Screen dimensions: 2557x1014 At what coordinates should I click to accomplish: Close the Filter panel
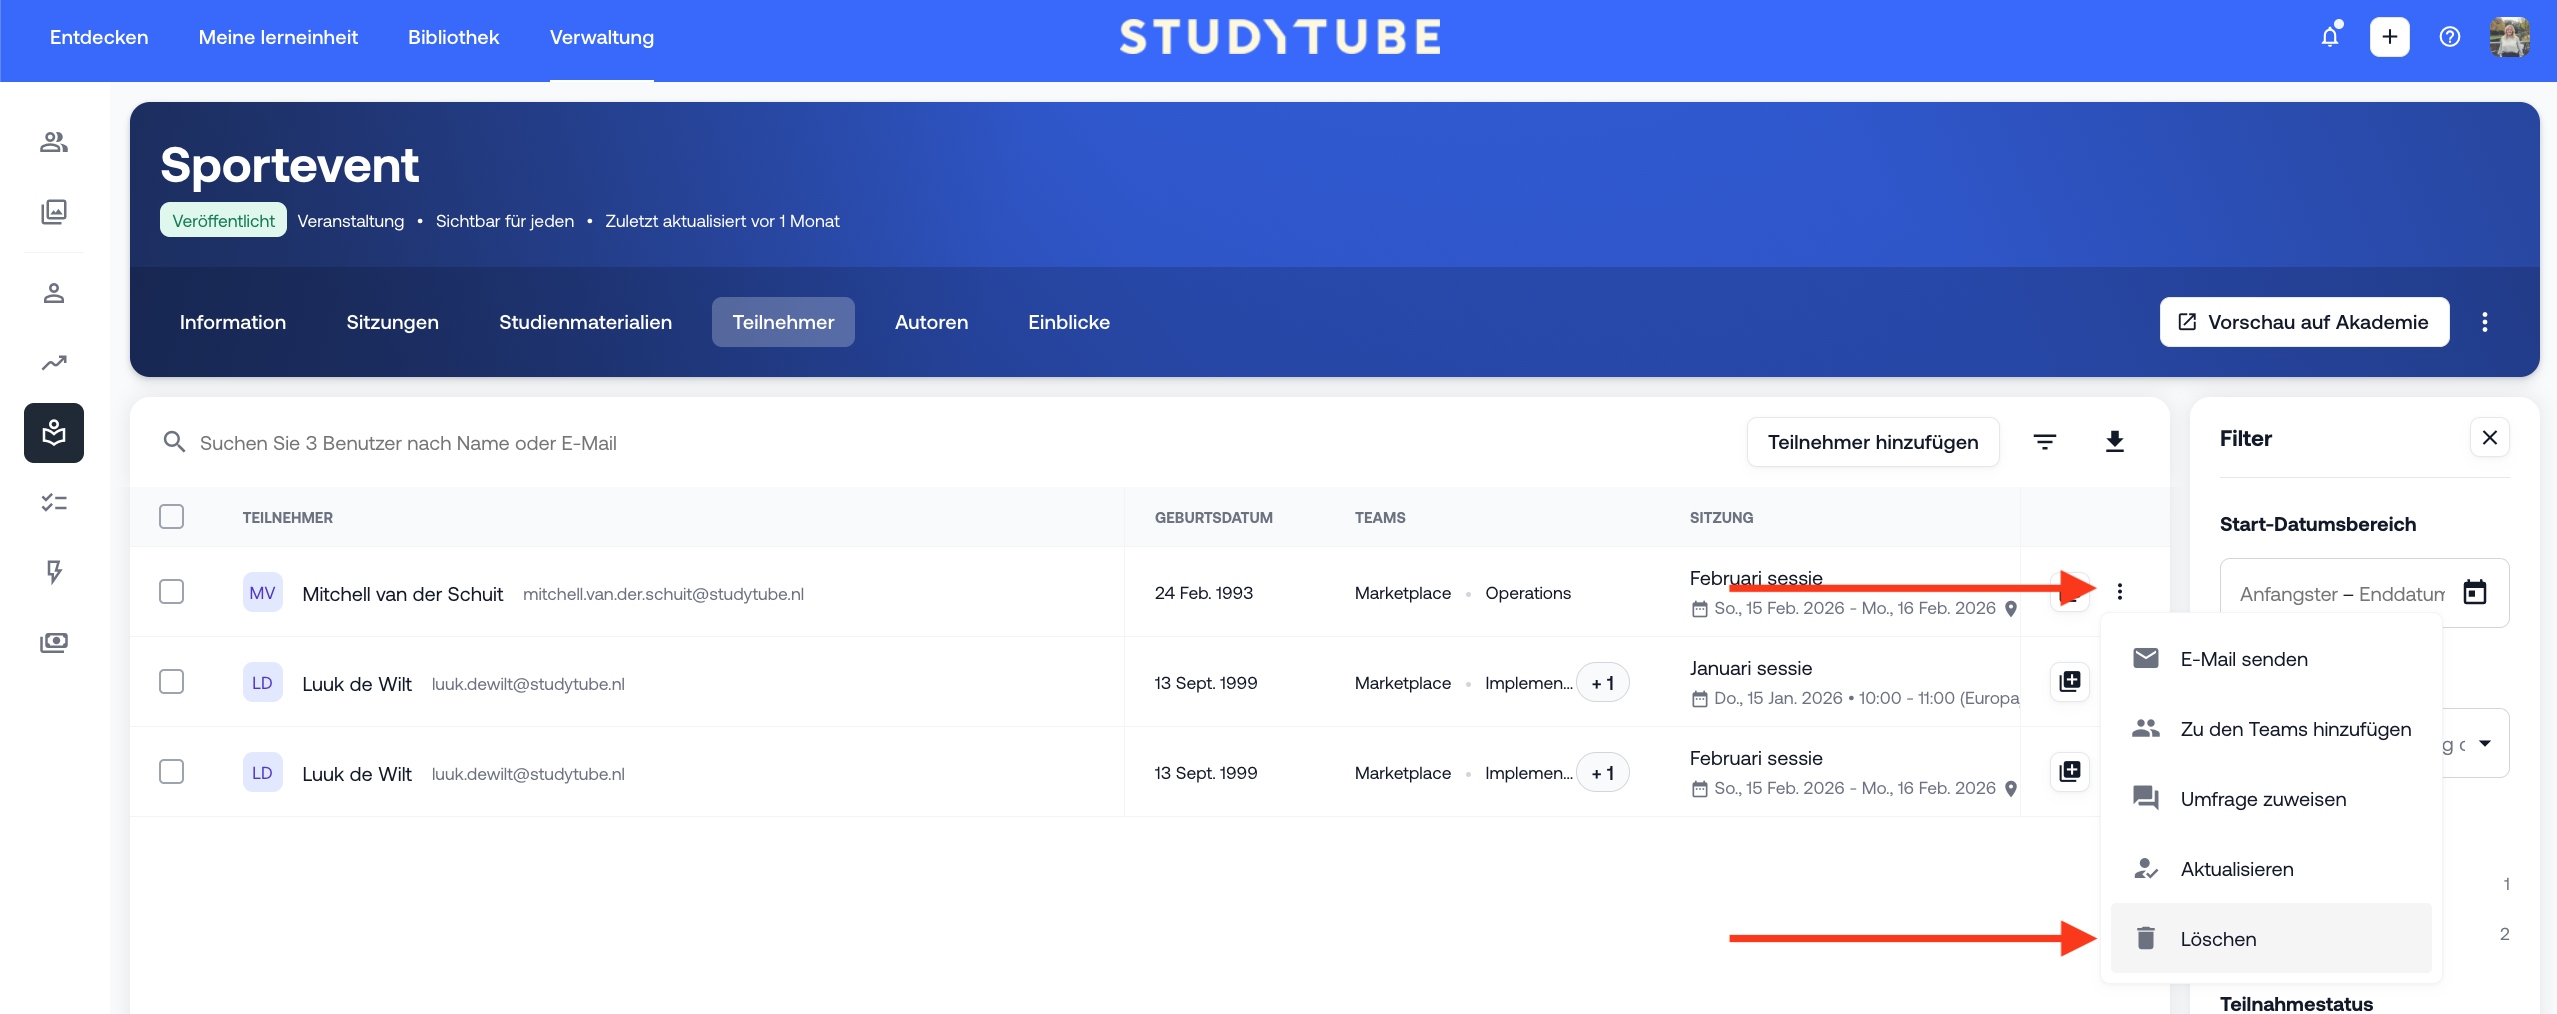click(2490, 438)
